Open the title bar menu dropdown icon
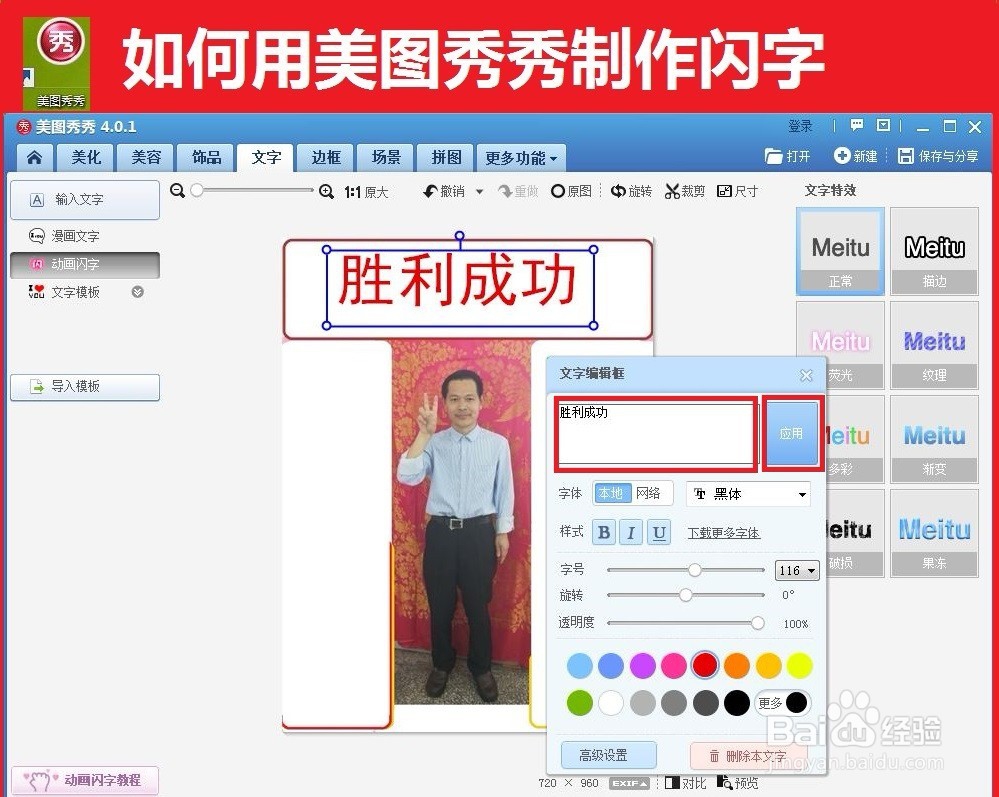The image size is (999, 797). tap(883, 126)
